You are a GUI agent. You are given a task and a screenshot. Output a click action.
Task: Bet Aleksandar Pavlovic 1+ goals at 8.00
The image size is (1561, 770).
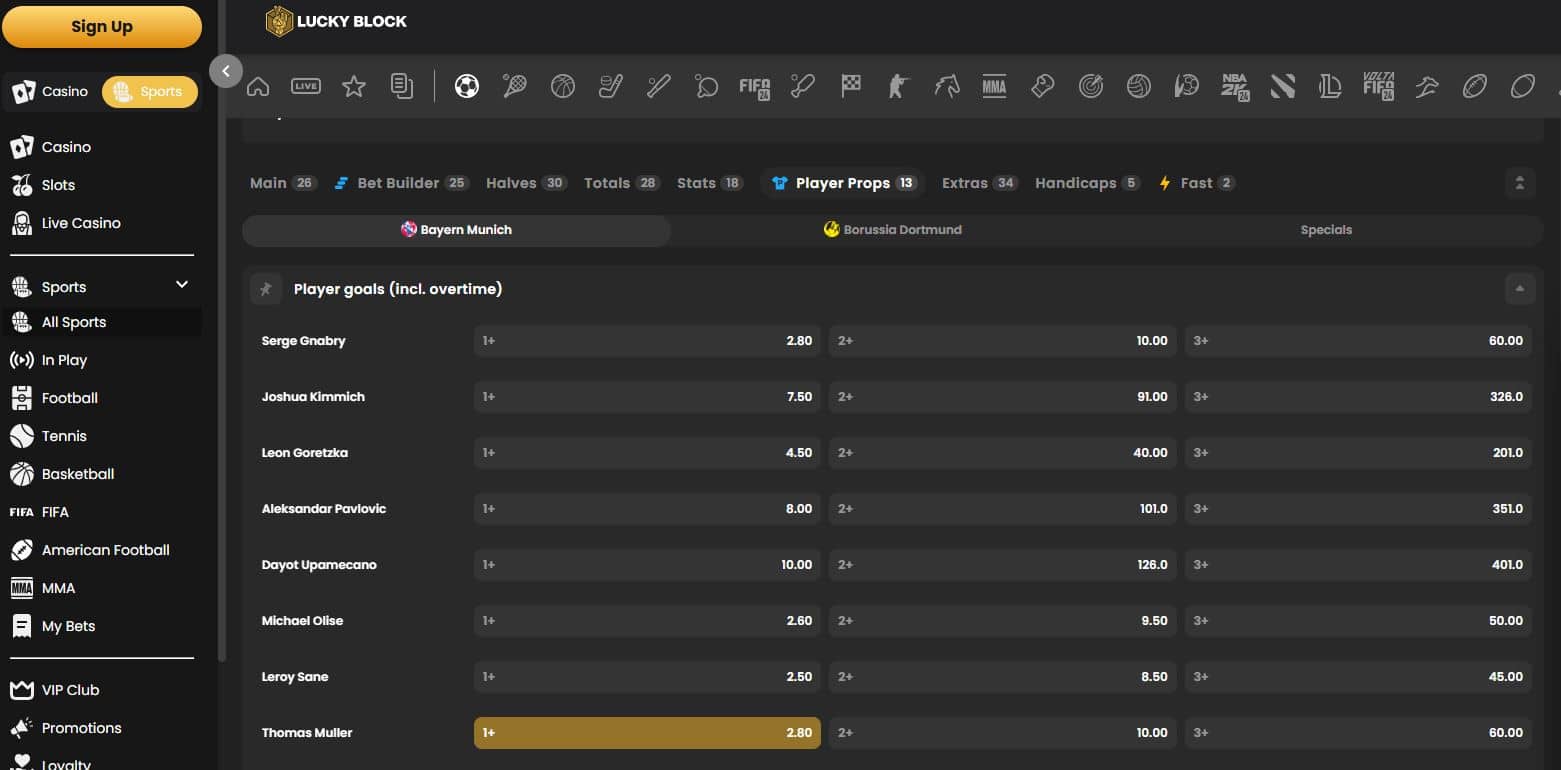pos(647,509)
